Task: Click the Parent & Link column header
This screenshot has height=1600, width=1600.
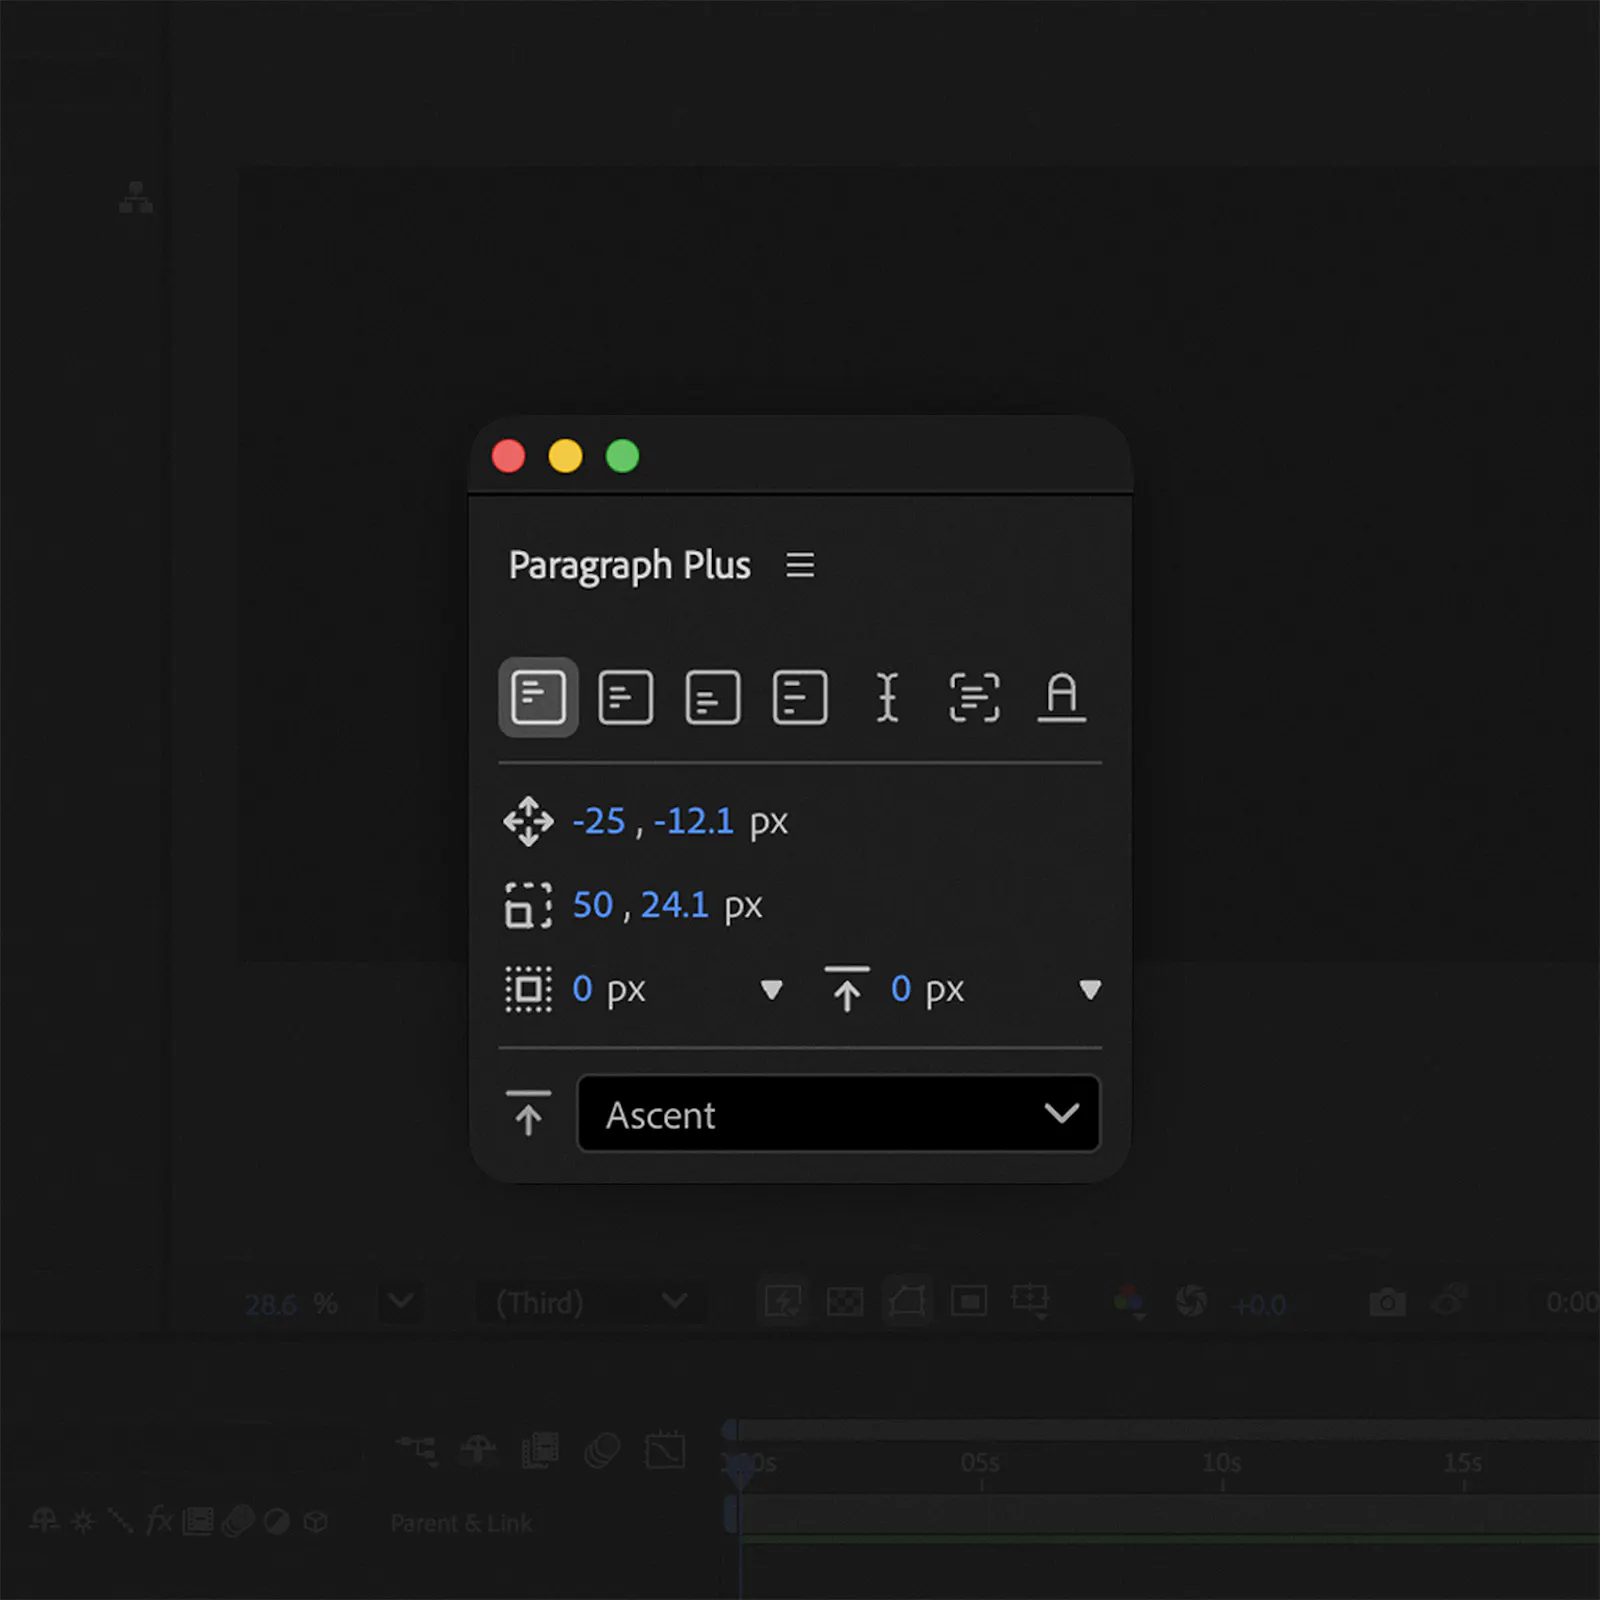Action: (461, 1523)
